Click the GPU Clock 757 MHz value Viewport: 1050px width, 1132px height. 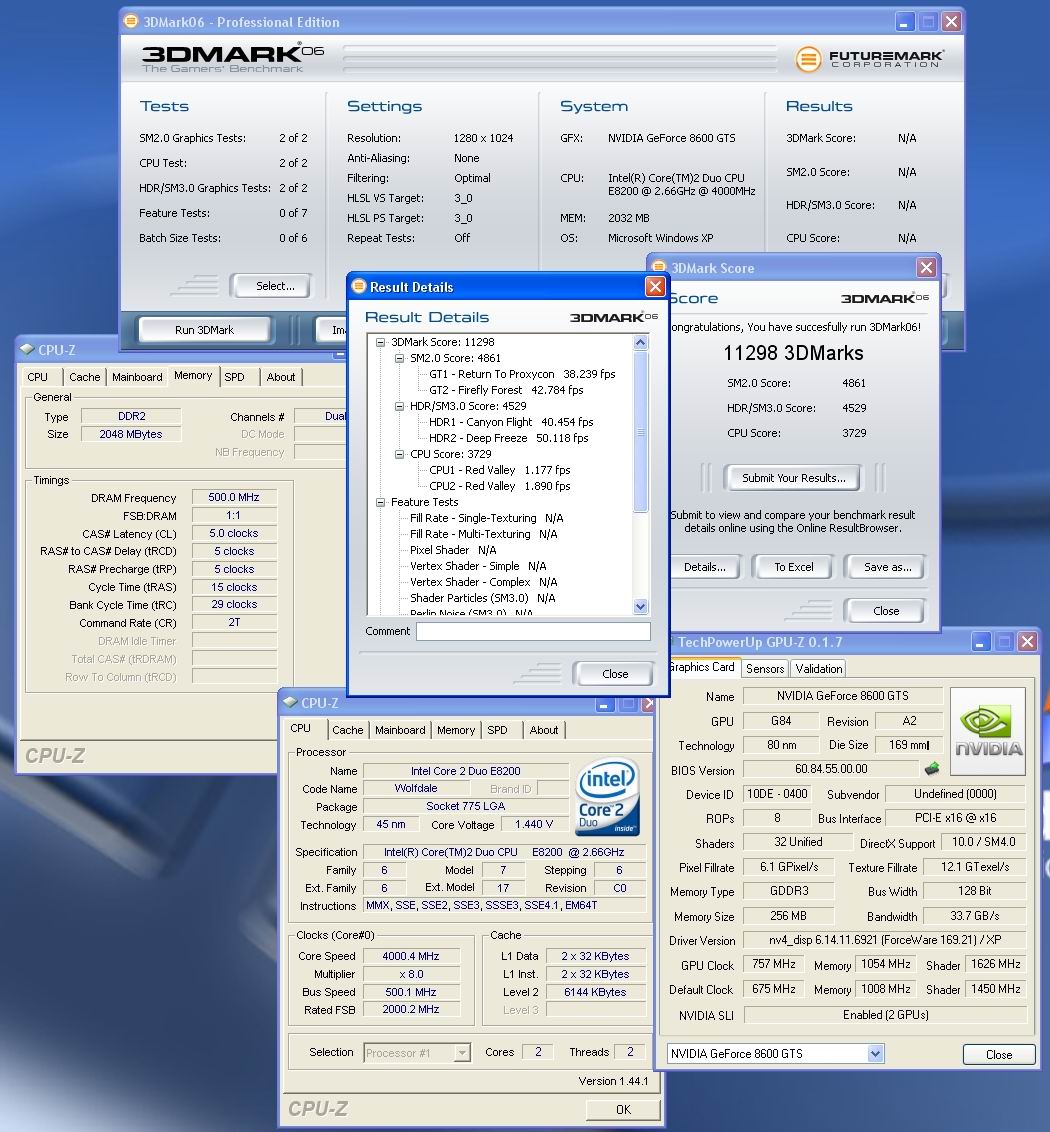(x=773, y=965)
